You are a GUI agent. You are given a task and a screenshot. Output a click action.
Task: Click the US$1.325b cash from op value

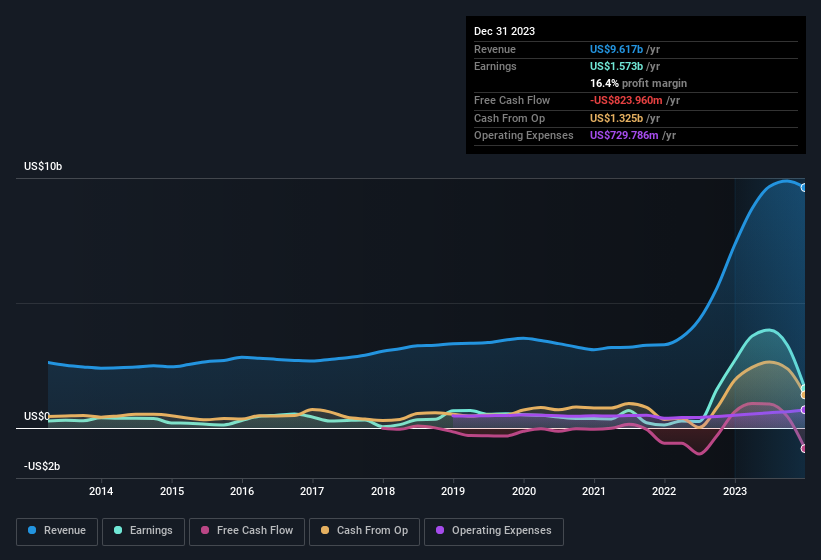616,118
